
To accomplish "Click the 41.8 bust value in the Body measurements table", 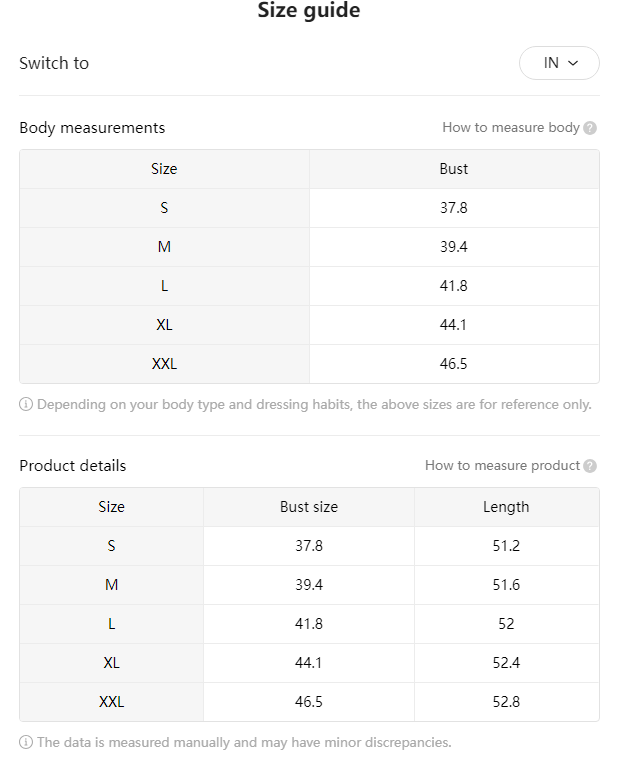I will [454, 286].
